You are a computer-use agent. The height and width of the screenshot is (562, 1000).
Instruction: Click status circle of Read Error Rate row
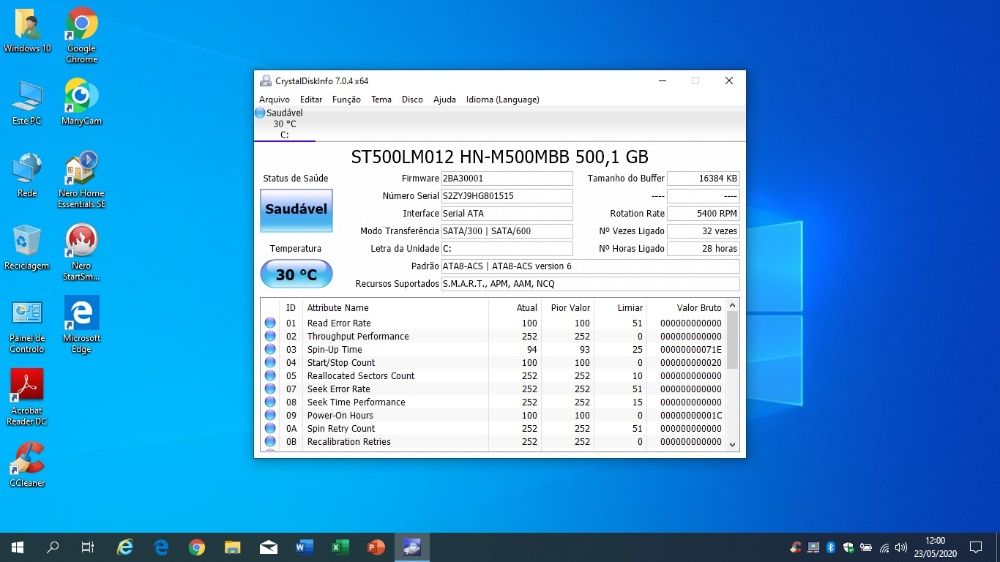(270, 323)
